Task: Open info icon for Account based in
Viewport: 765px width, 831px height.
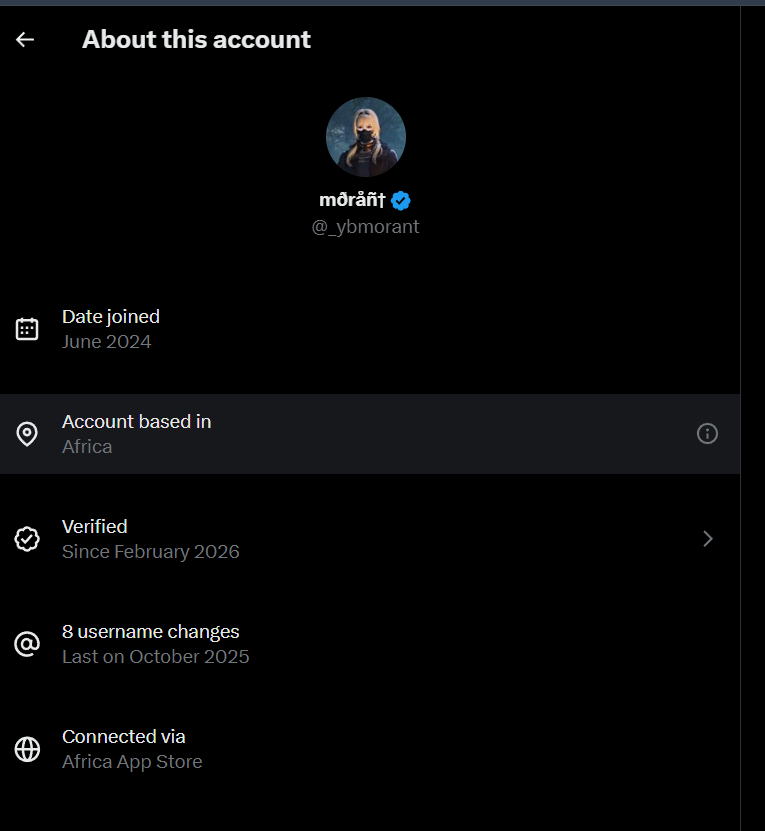Action: point(707,434)
